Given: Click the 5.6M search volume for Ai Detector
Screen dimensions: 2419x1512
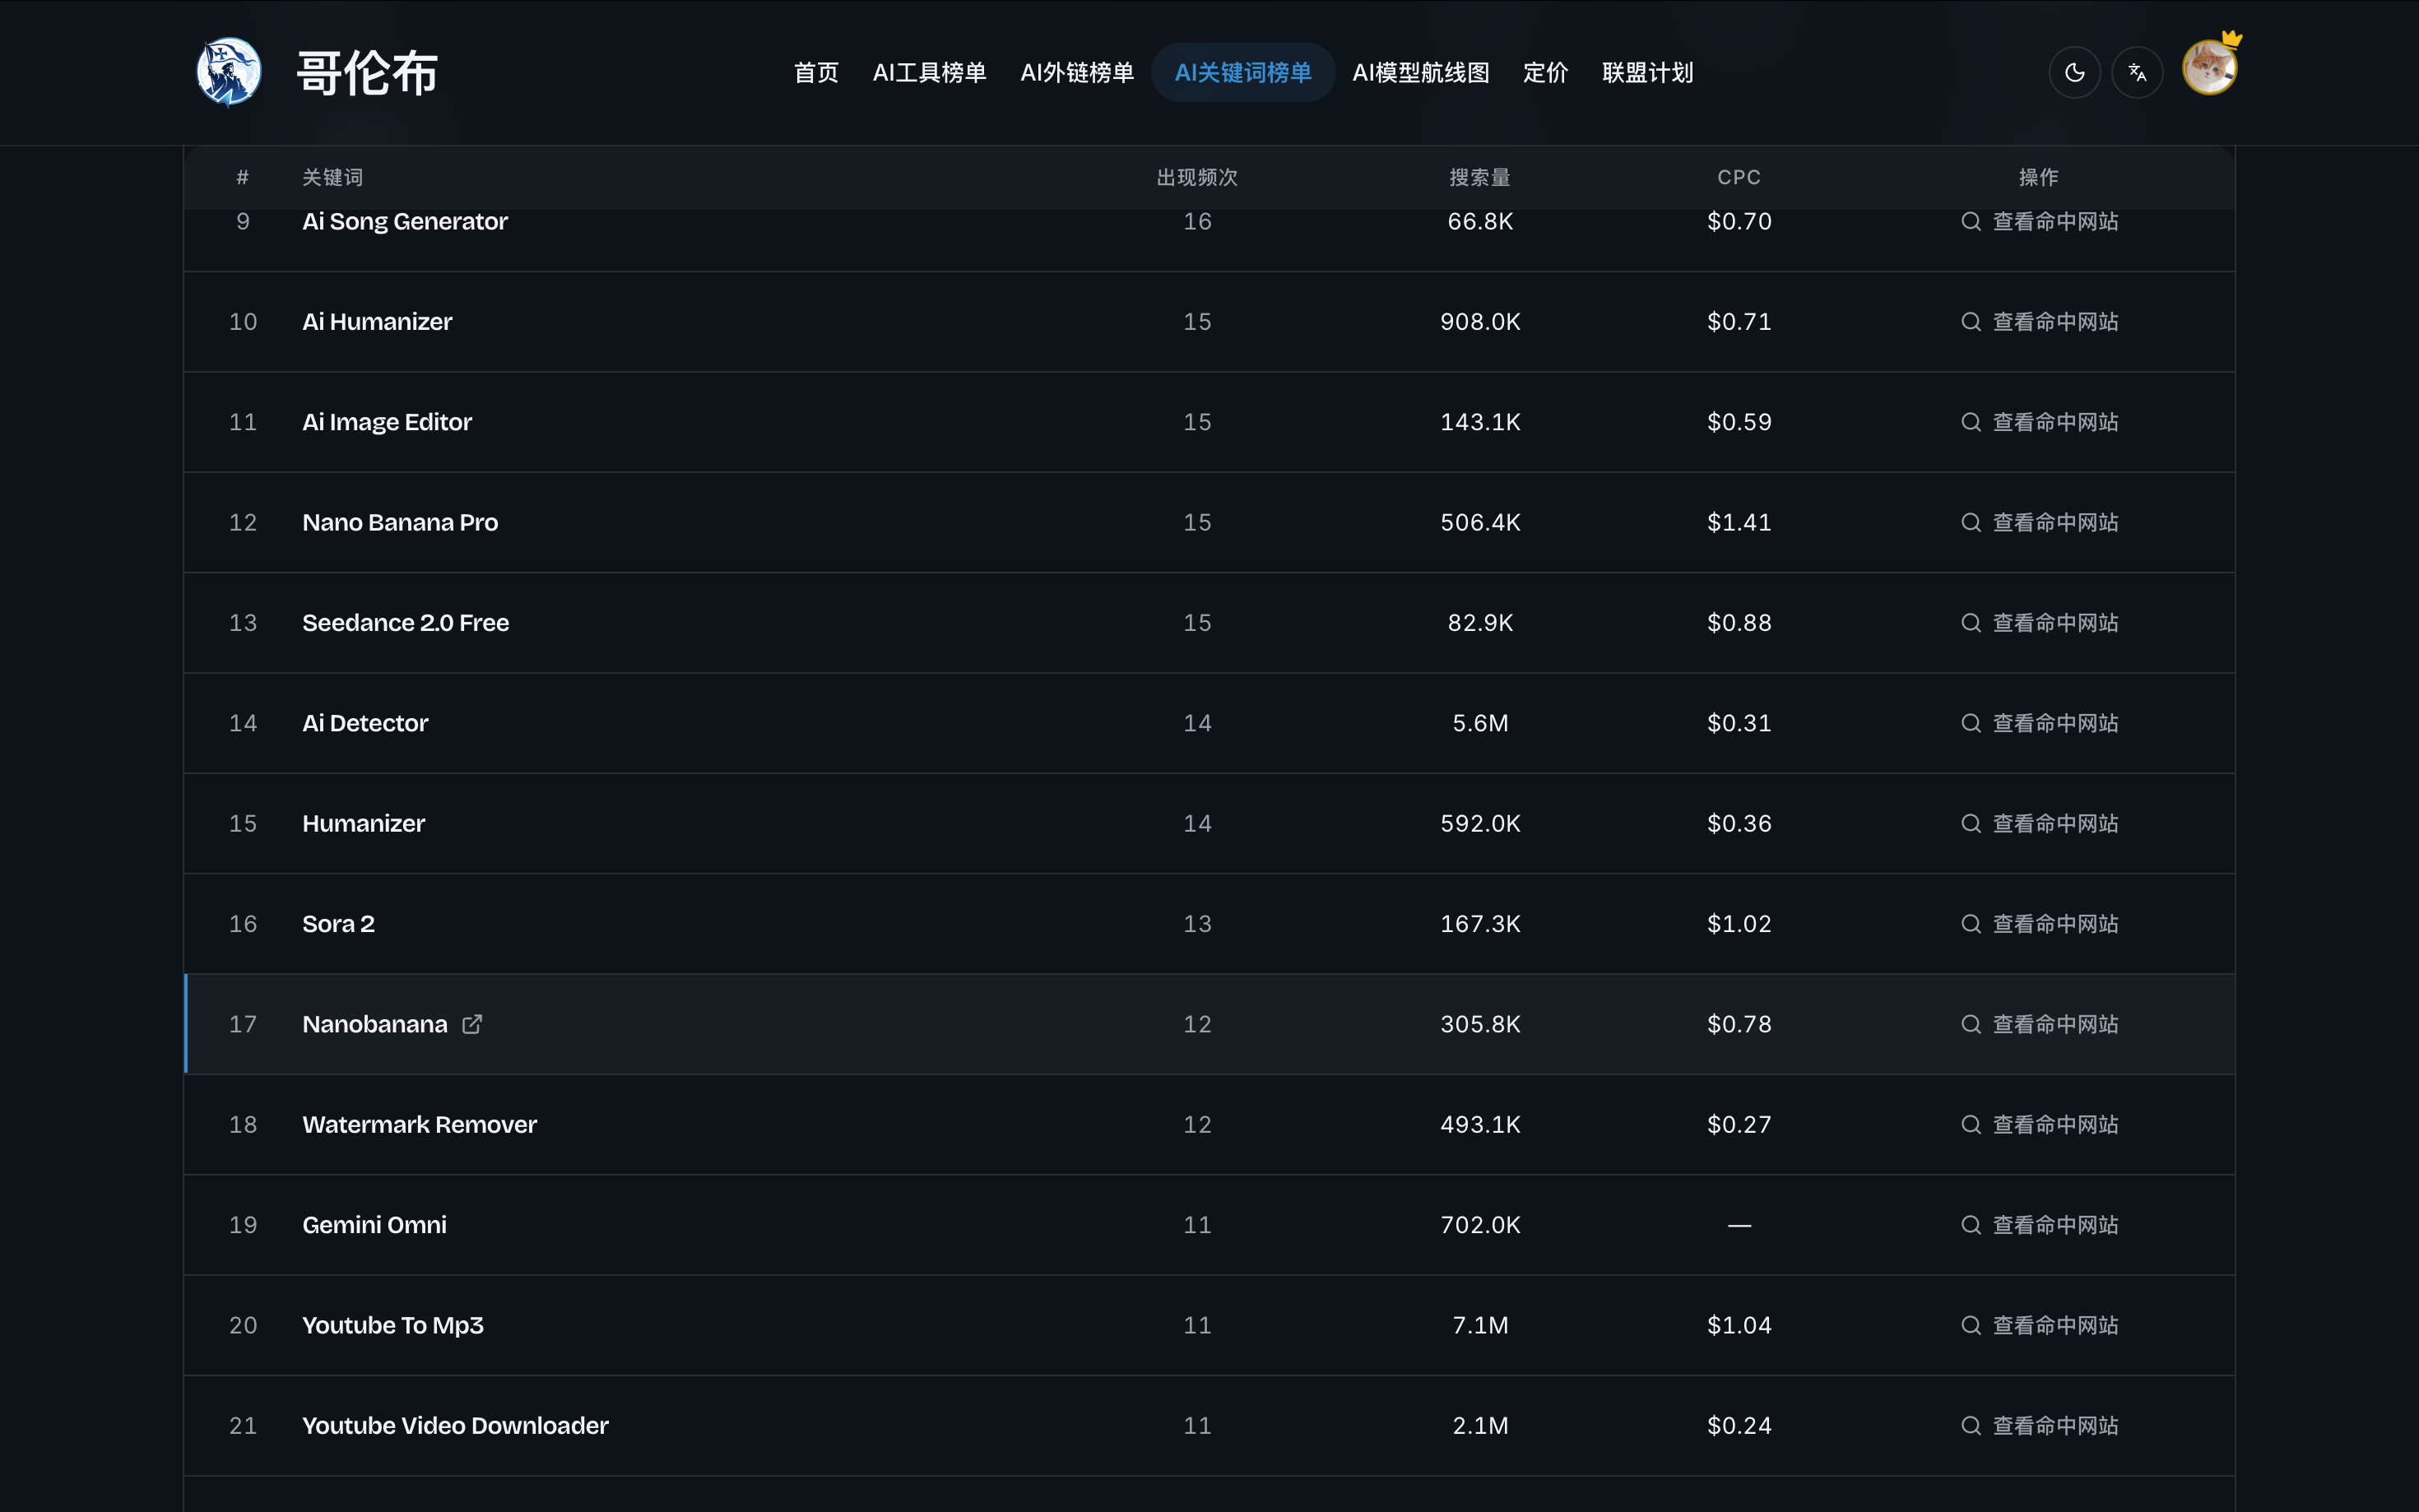Looking at the screenshot, I should [x=1480, y=723].
